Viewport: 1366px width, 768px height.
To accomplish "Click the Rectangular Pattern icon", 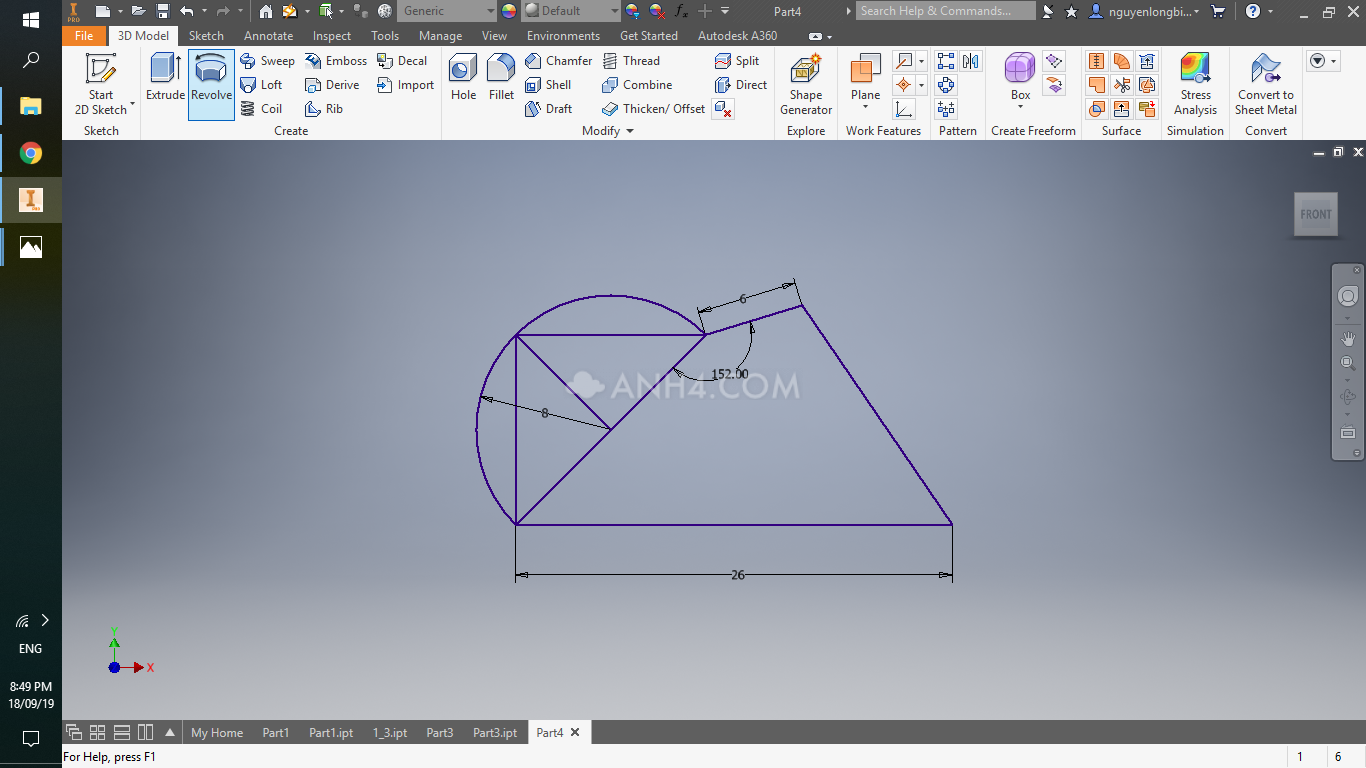I will coord(946,61).
